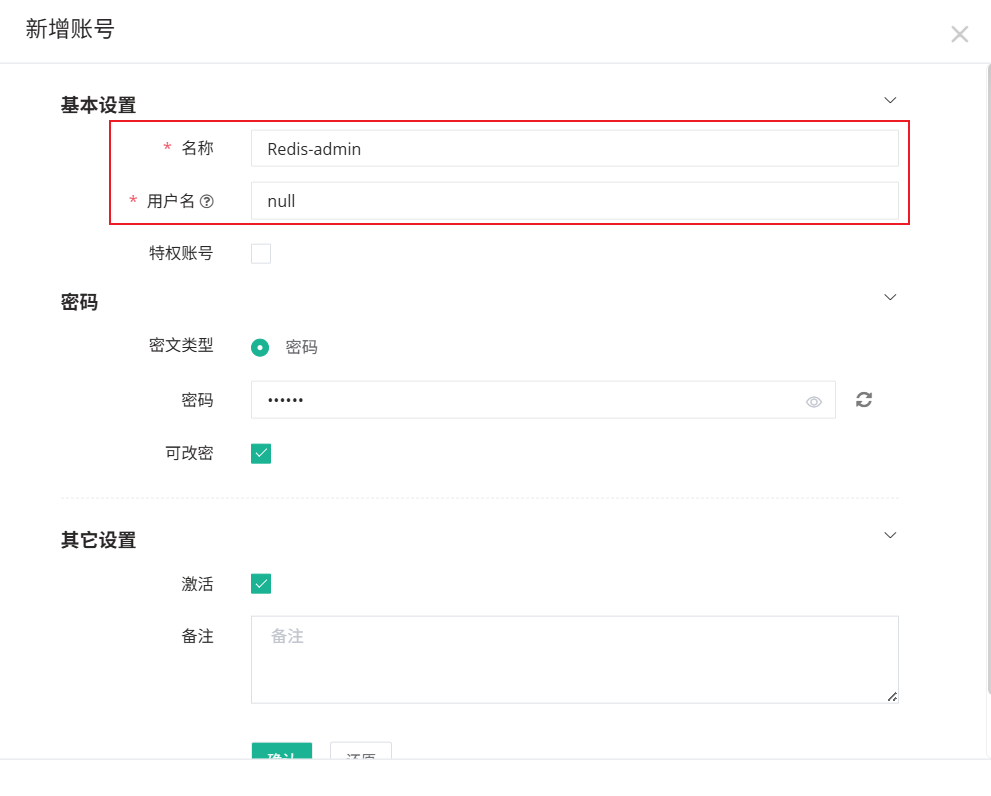This screenshot has width=991, height=796.
Task: Click into the 备注 text area
Action: coord(574,660)
